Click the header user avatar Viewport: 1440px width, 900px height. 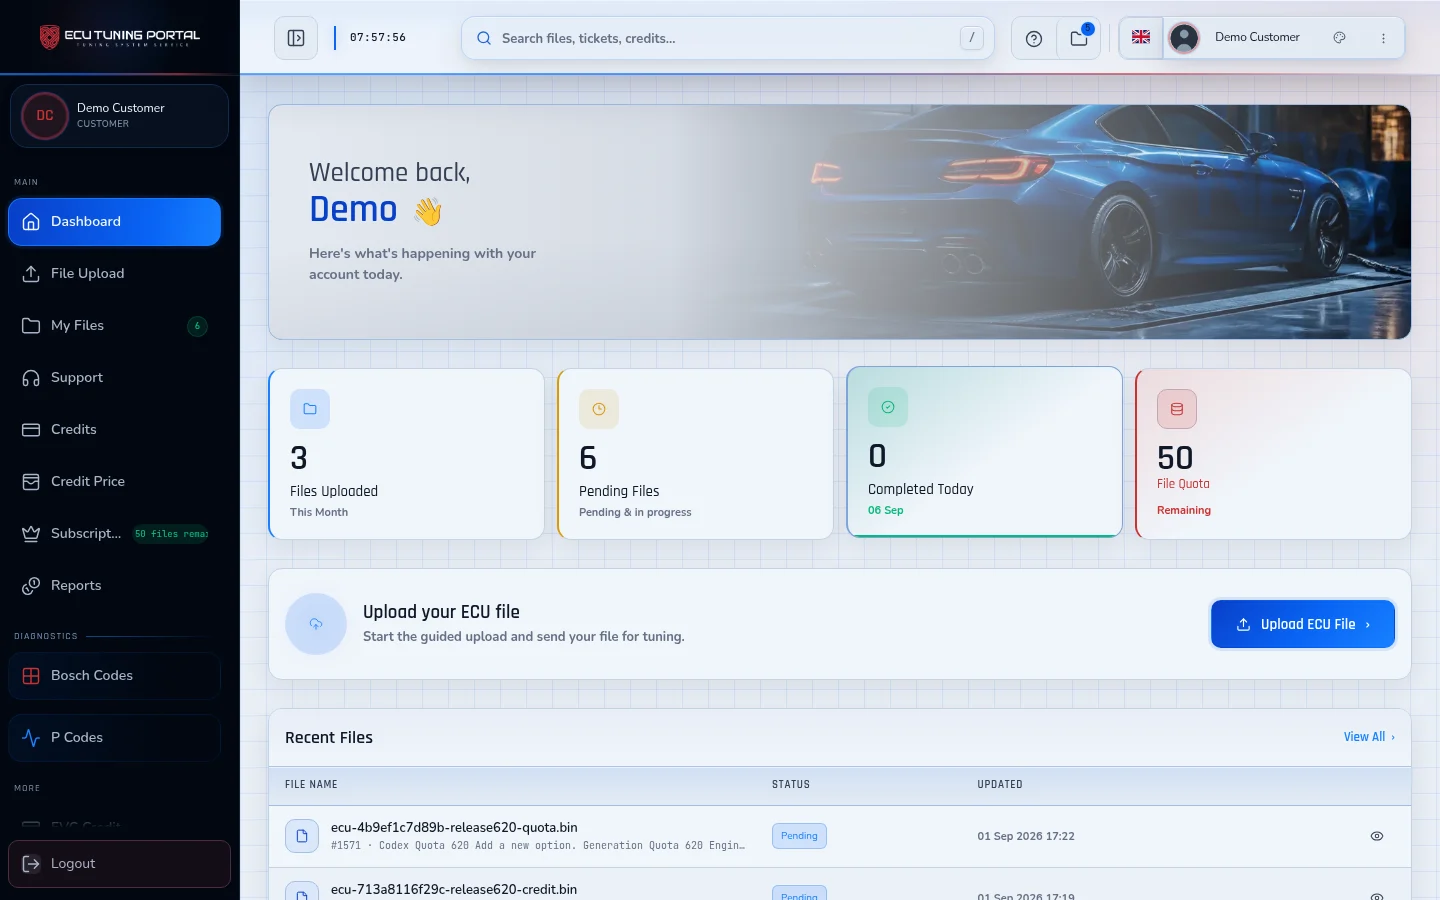(1184, 38)
